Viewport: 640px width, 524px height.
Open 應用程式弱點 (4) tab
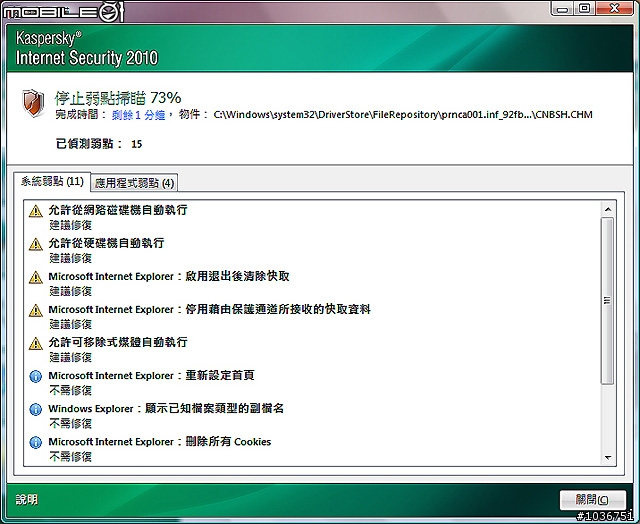tap(134, 183)
